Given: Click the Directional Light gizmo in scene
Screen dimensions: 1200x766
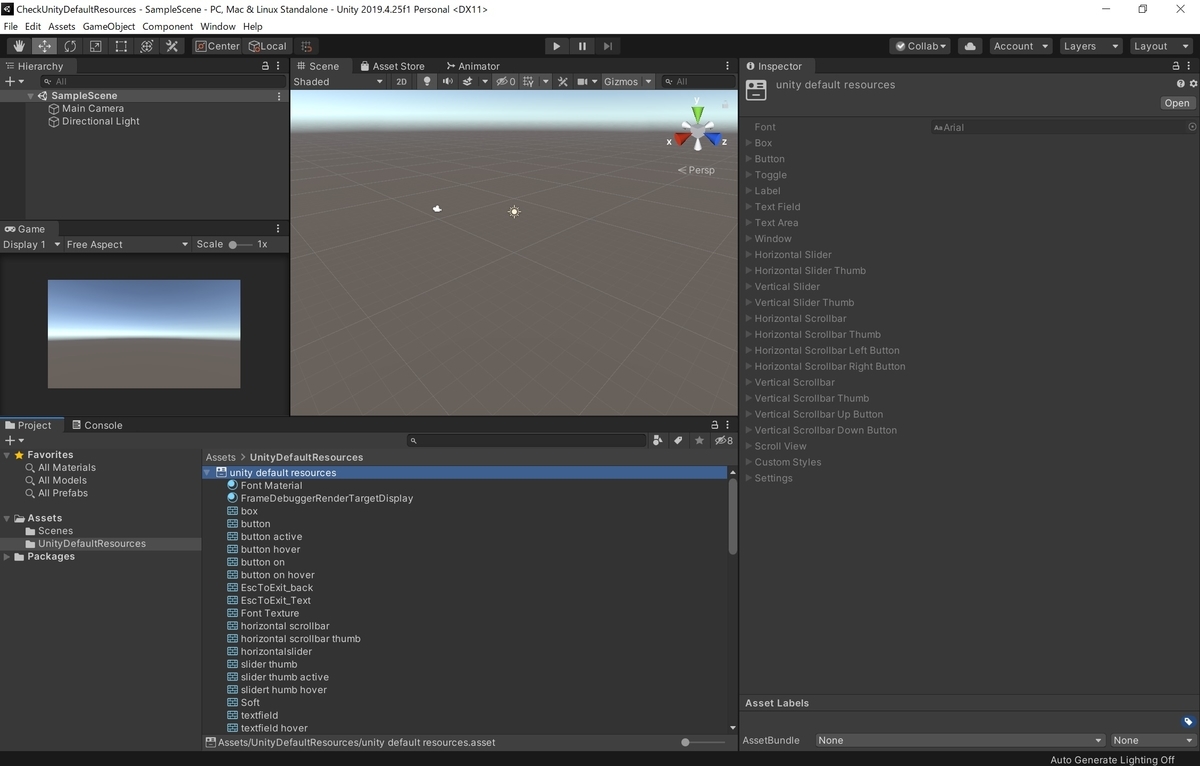Looking at the screenshot, I should coord(514,211).
